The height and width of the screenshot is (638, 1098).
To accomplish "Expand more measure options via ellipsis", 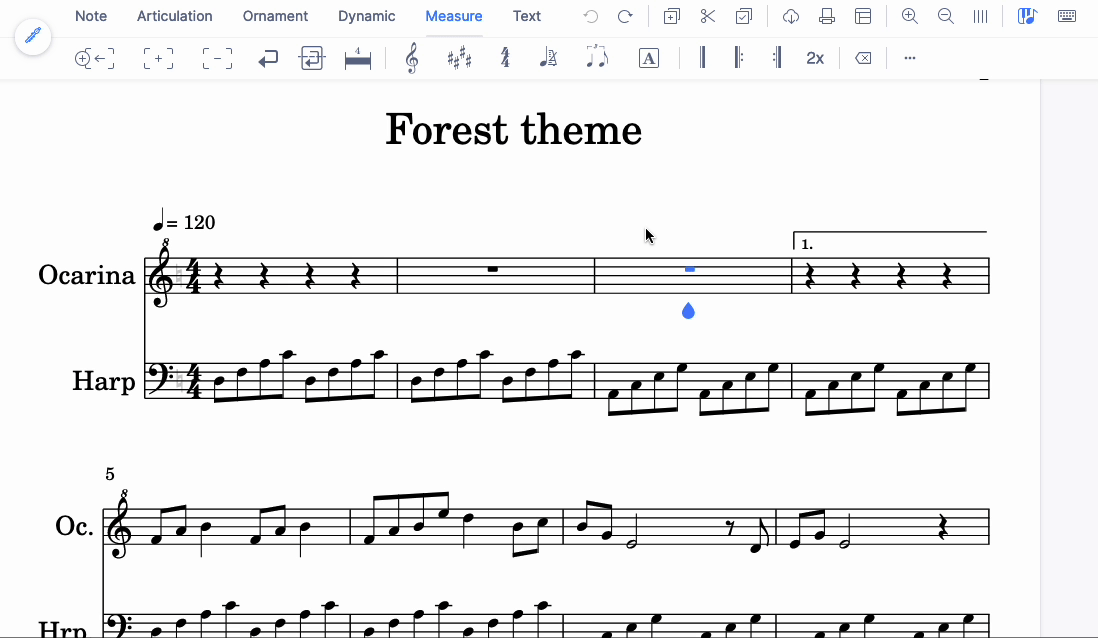I will (x=909, y=57).
